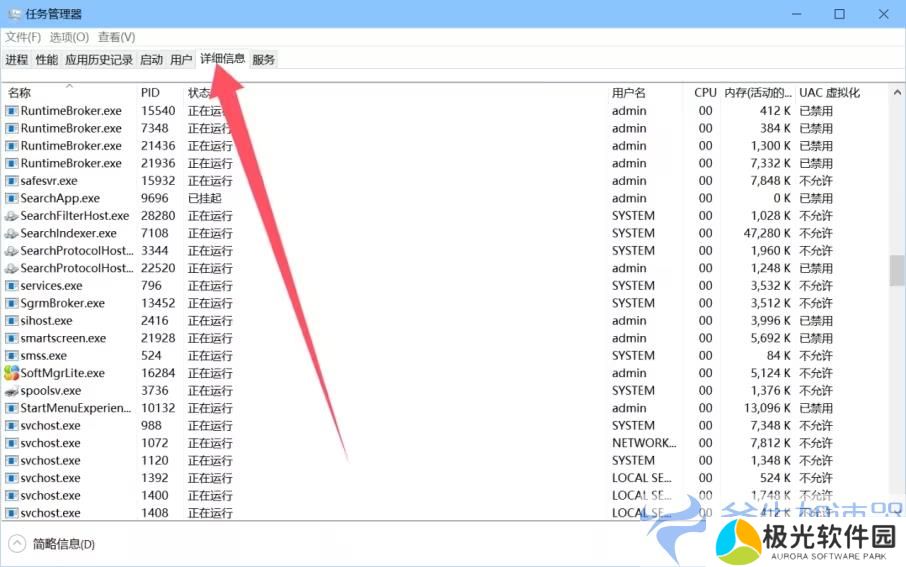Click the SoftMgrLite.exe colorful process icon

[x=12, y=373]
